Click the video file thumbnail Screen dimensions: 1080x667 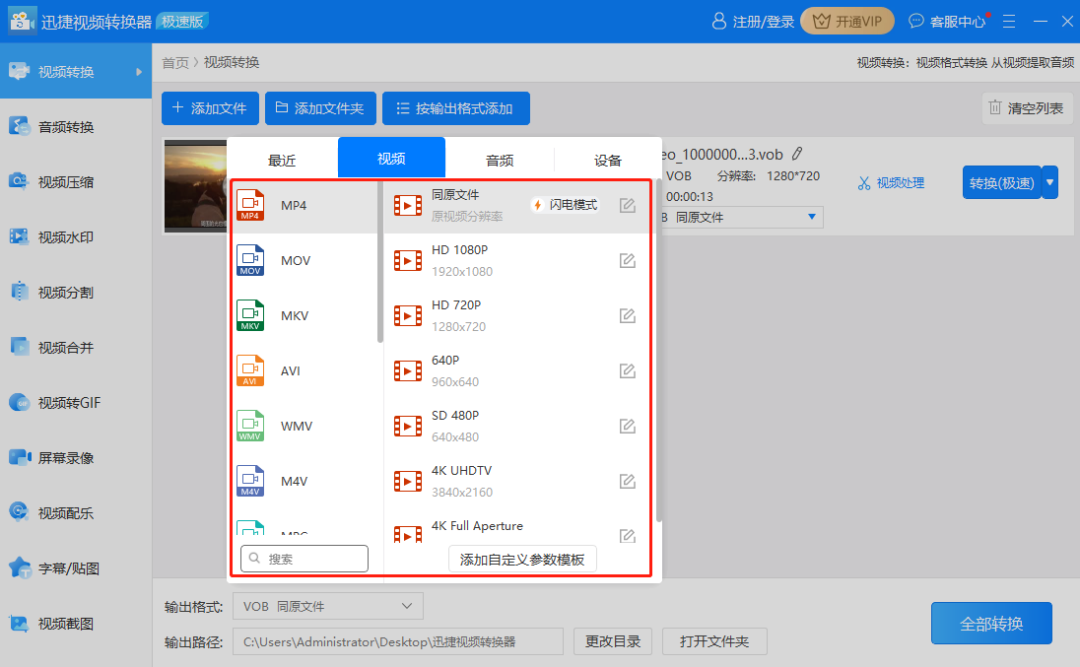tap(196, 186)
